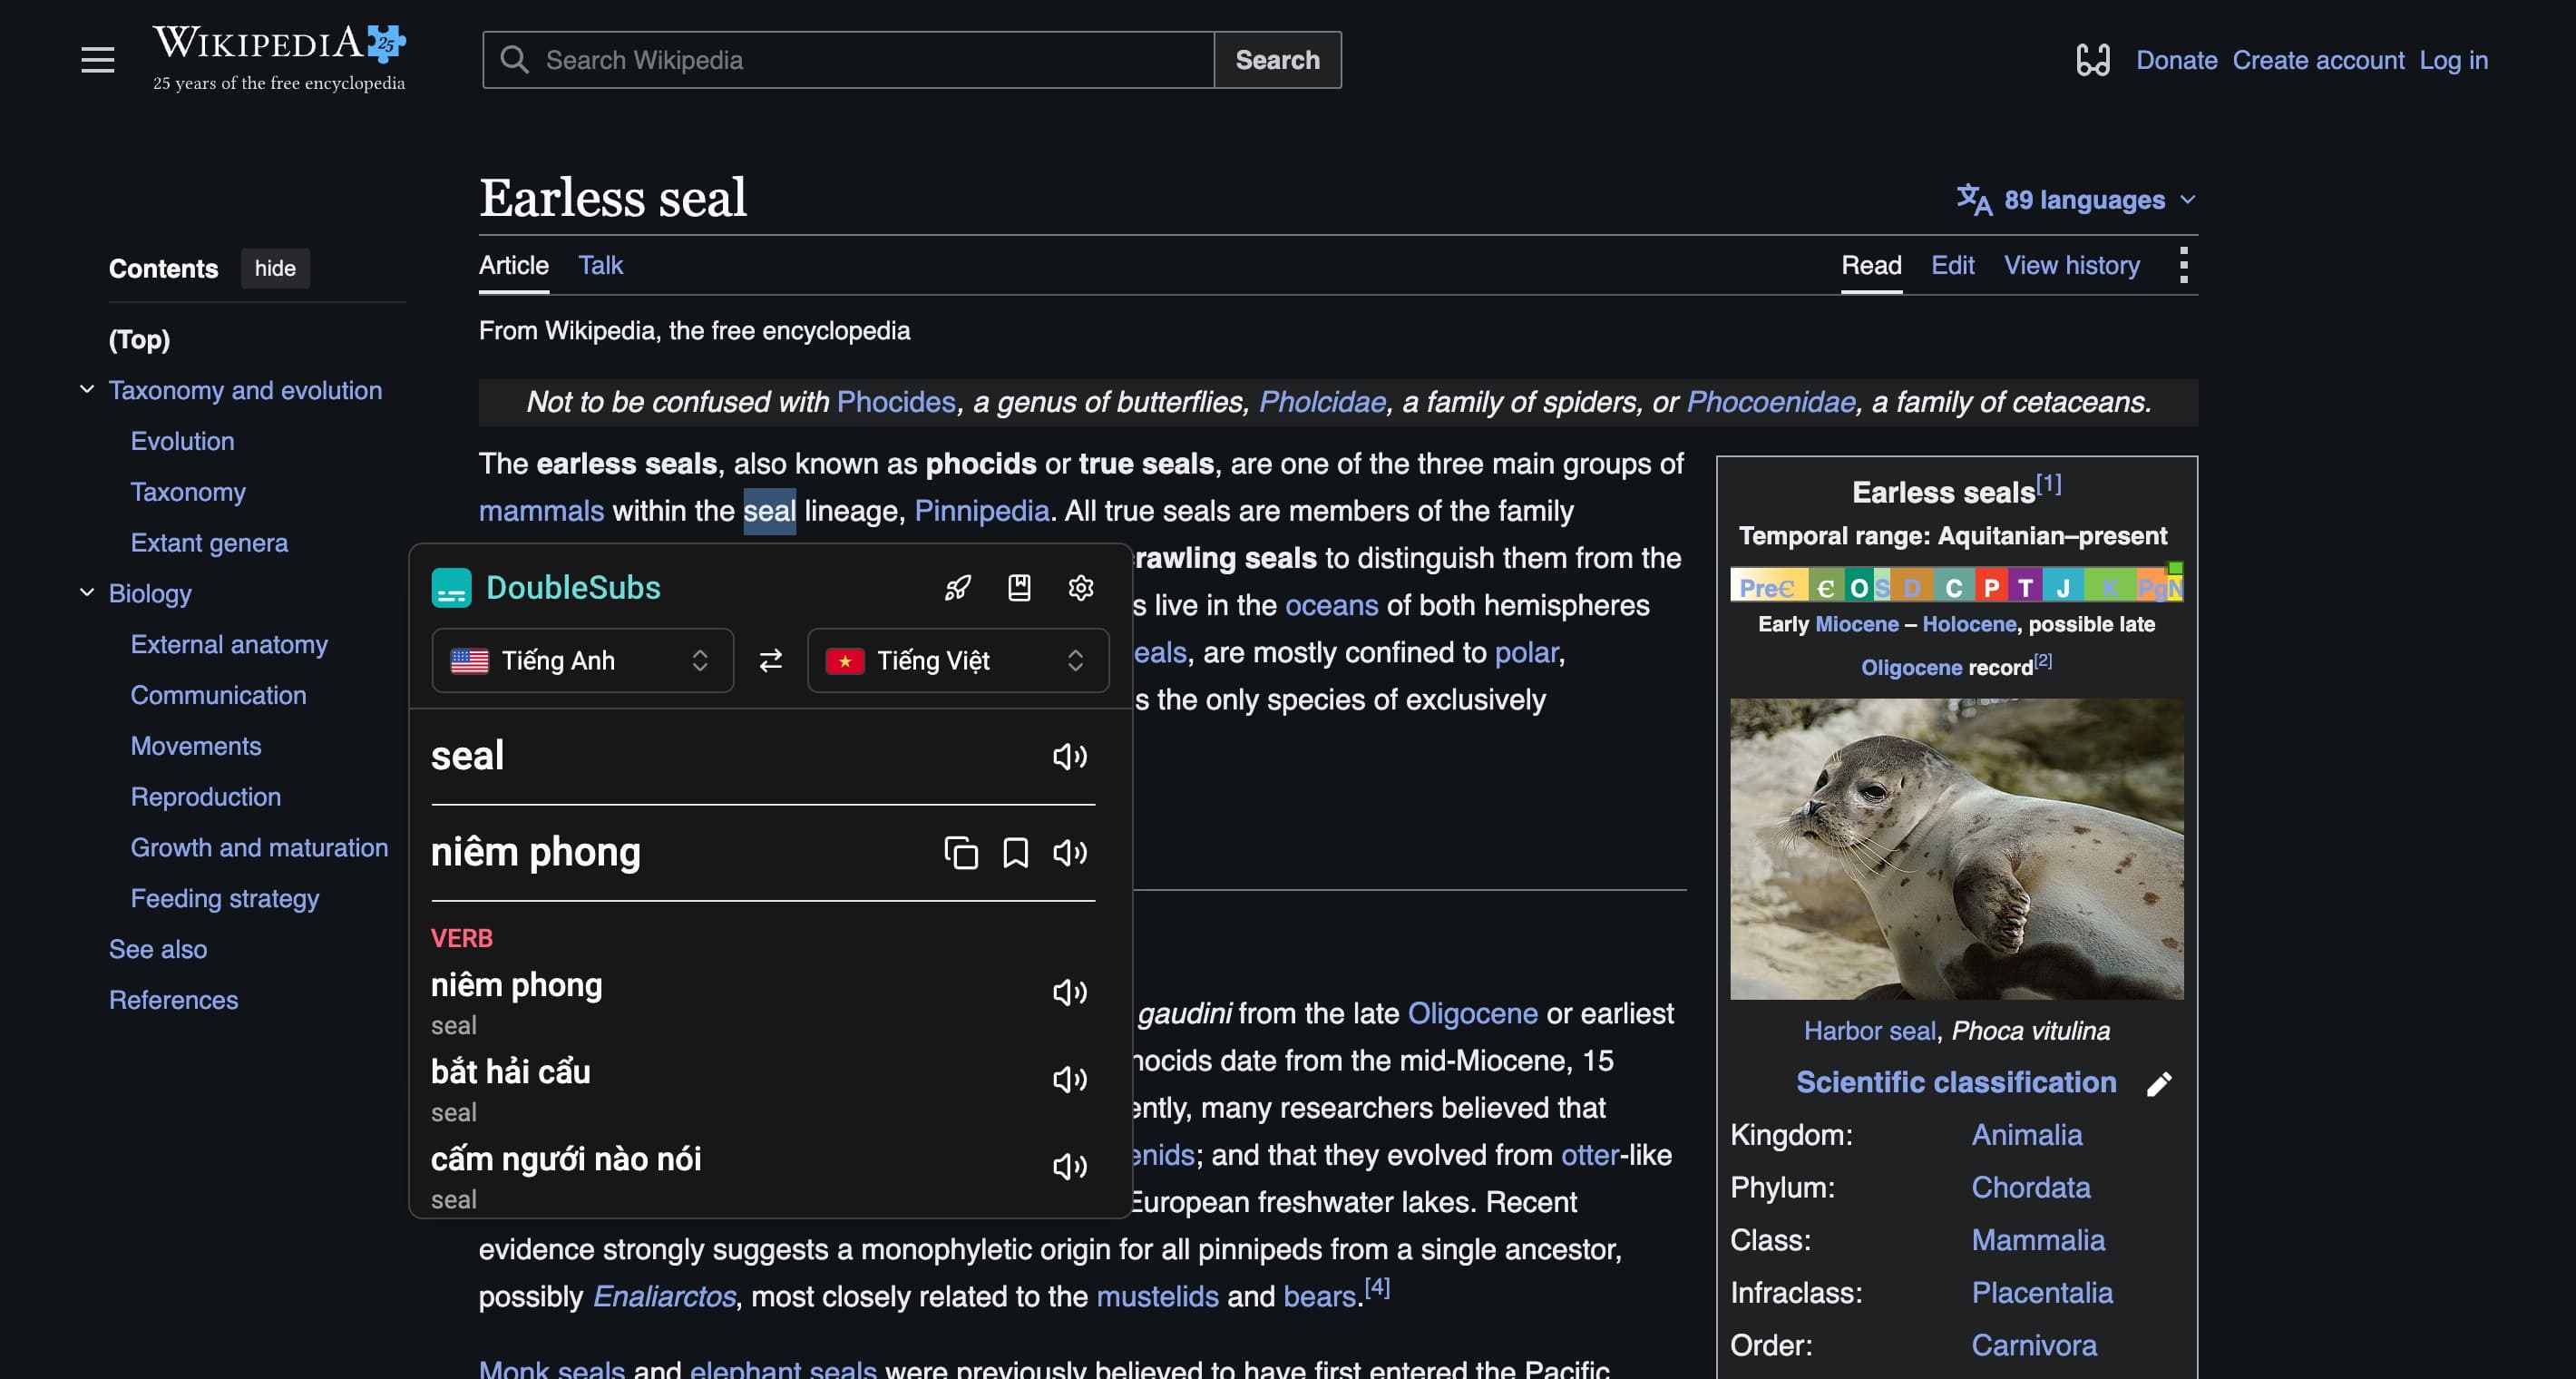
Task: Jump to Extant genera section
Action: (x=209, y=543)
